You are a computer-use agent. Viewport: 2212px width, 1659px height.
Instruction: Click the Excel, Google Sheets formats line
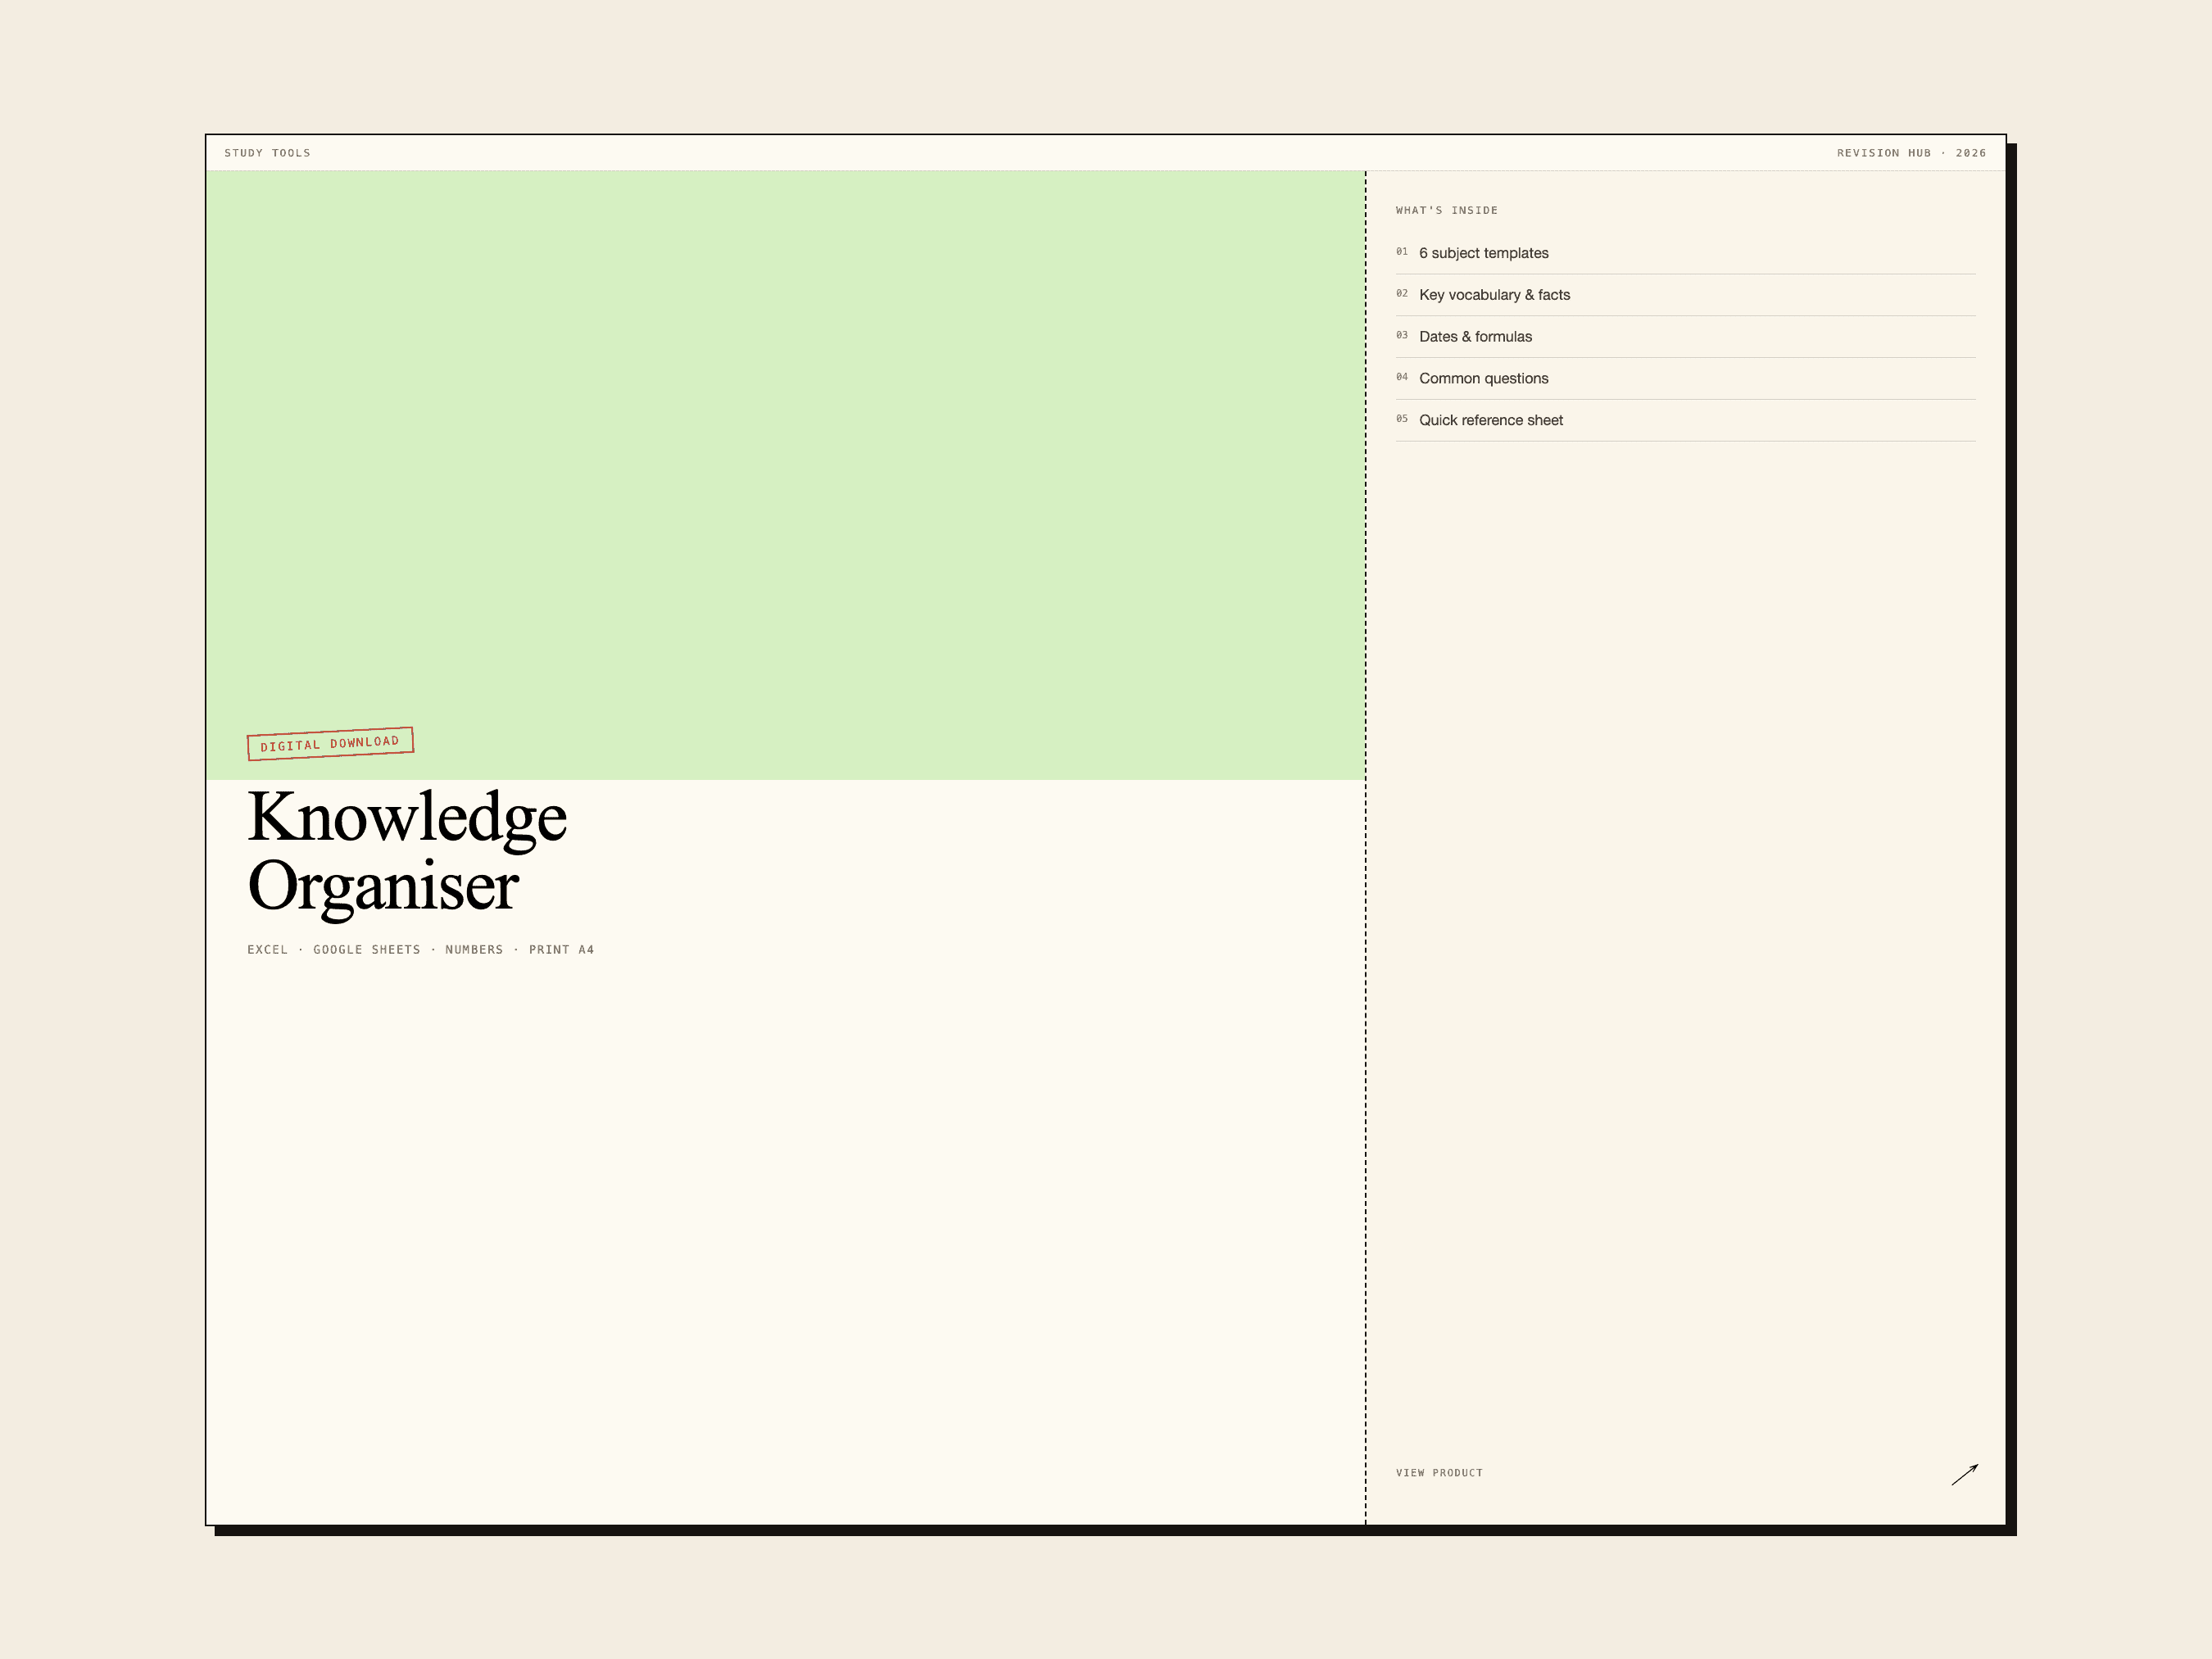point(421,950)
